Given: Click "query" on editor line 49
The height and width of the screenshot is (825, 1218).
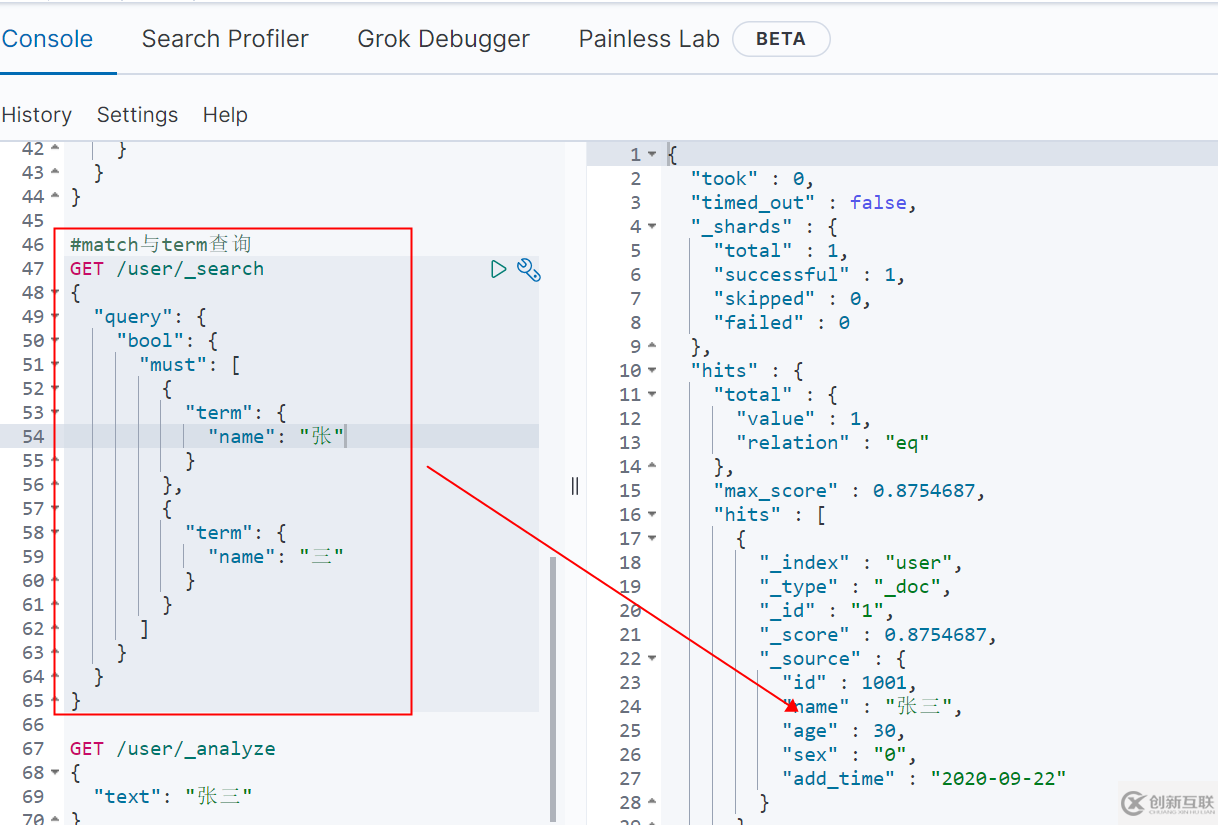Looking at the screenshot, I should click(x=133, y=317).
